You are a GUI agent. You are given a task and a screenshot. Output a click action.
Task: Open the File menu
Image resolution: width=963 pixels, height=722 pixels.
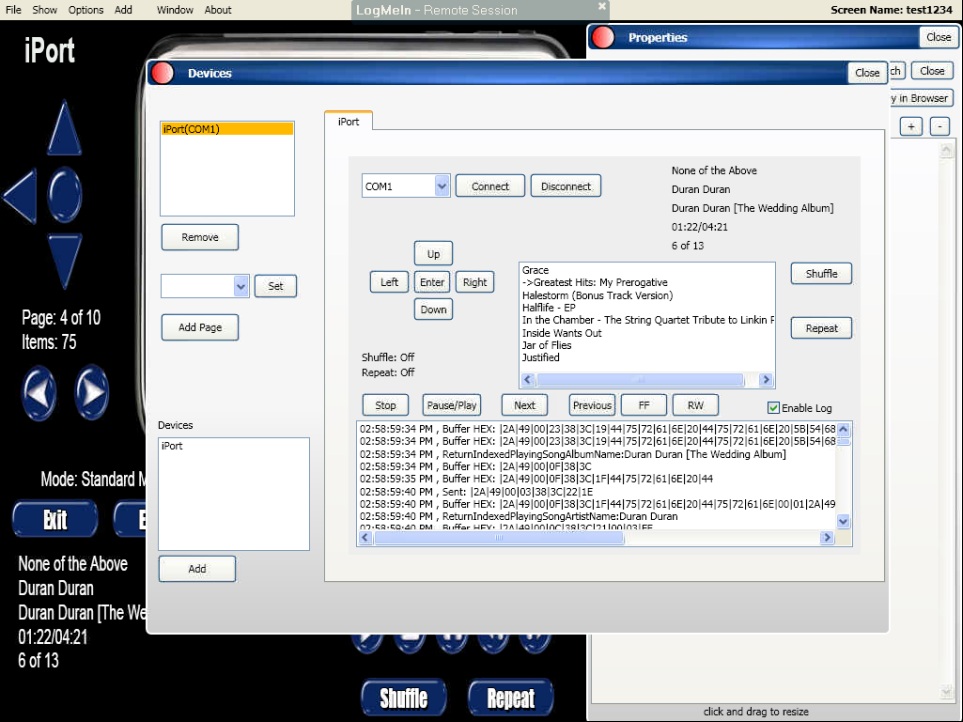13,10
